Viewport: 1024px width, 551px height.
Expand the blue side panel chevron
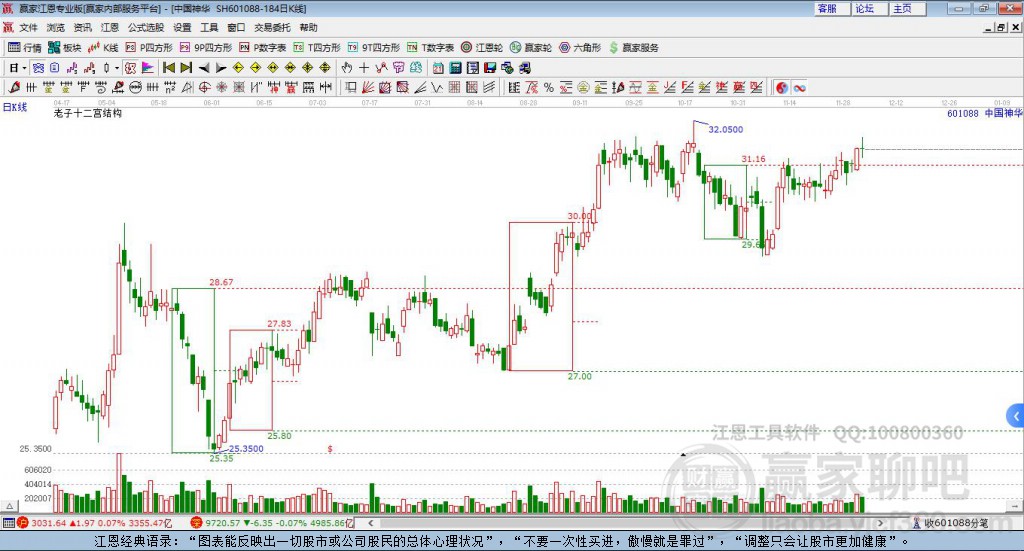click(1016, 416)
